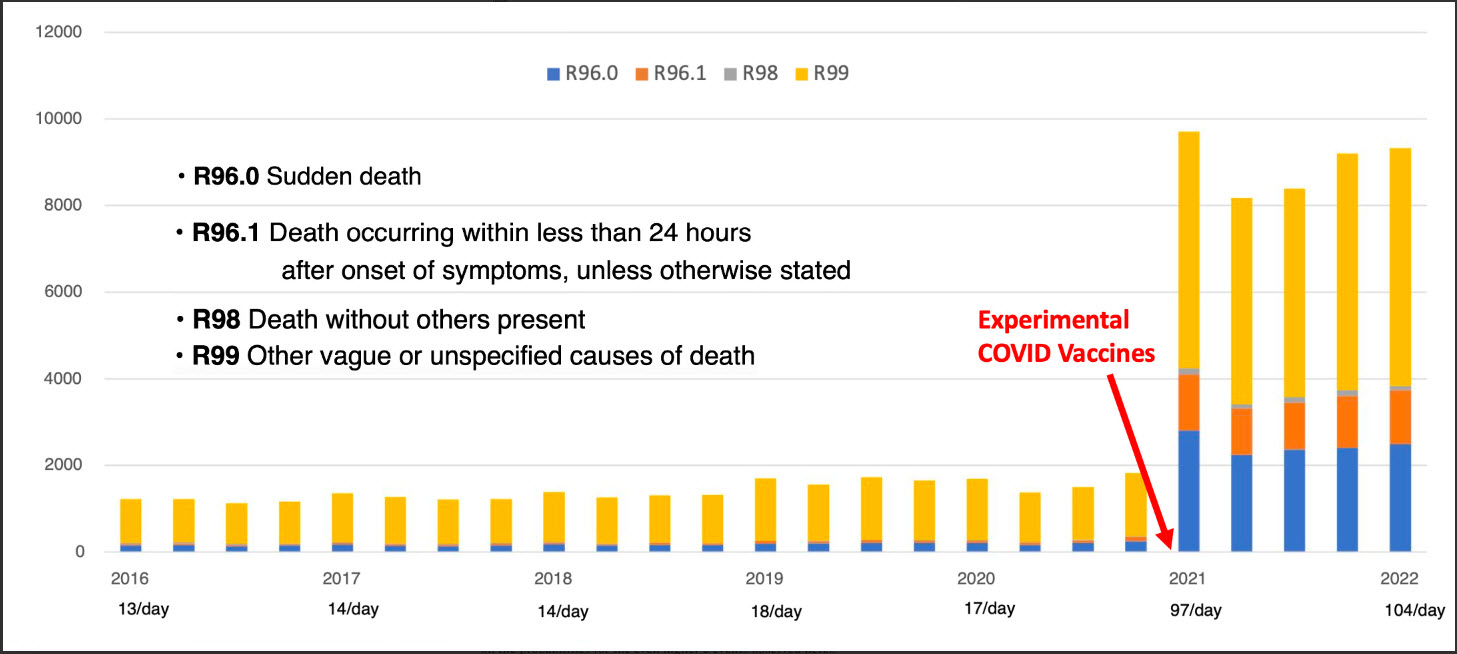This screenshot has width=1457, height=654.
Task: Click the '13/day' label under 2016
Action: (143, 609)
